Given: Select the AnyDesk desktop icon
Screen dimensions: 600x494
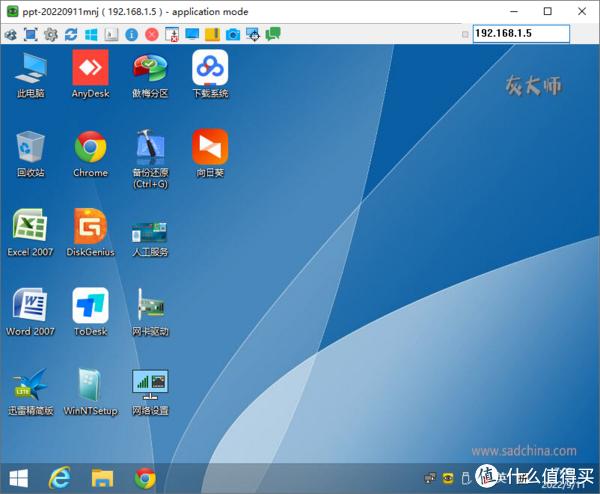Looking at the screenshot, I should click(90, 75).
